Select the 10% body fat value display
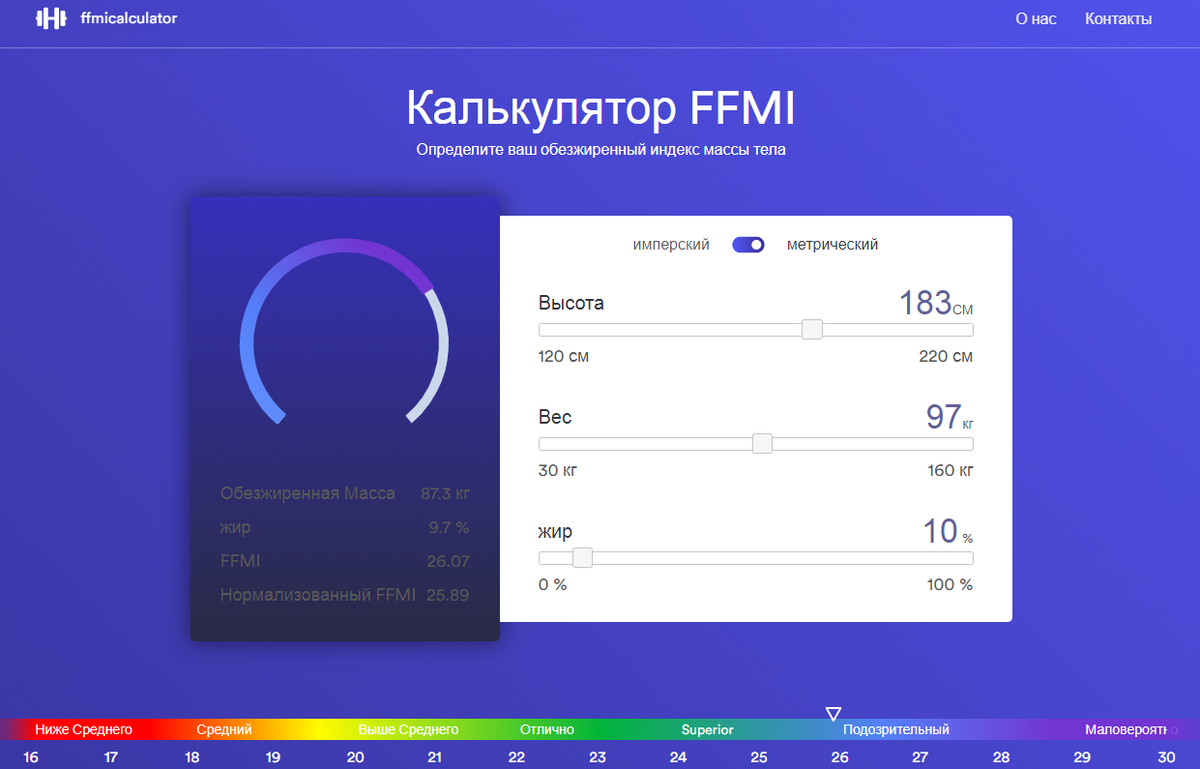The image size is (1200, 769). click(x=940, y=531)
